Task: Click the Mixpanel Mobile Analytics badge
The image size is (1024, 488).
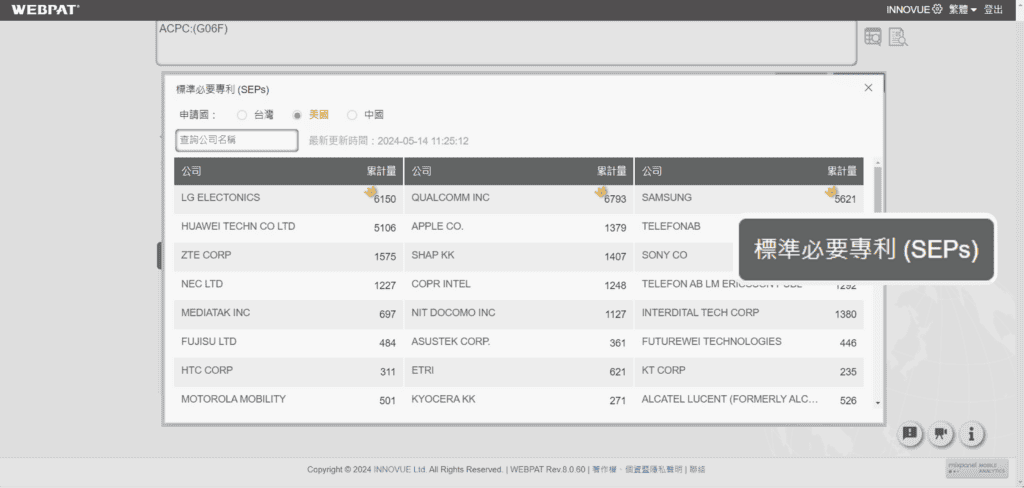Action: [x=969, y=469]
